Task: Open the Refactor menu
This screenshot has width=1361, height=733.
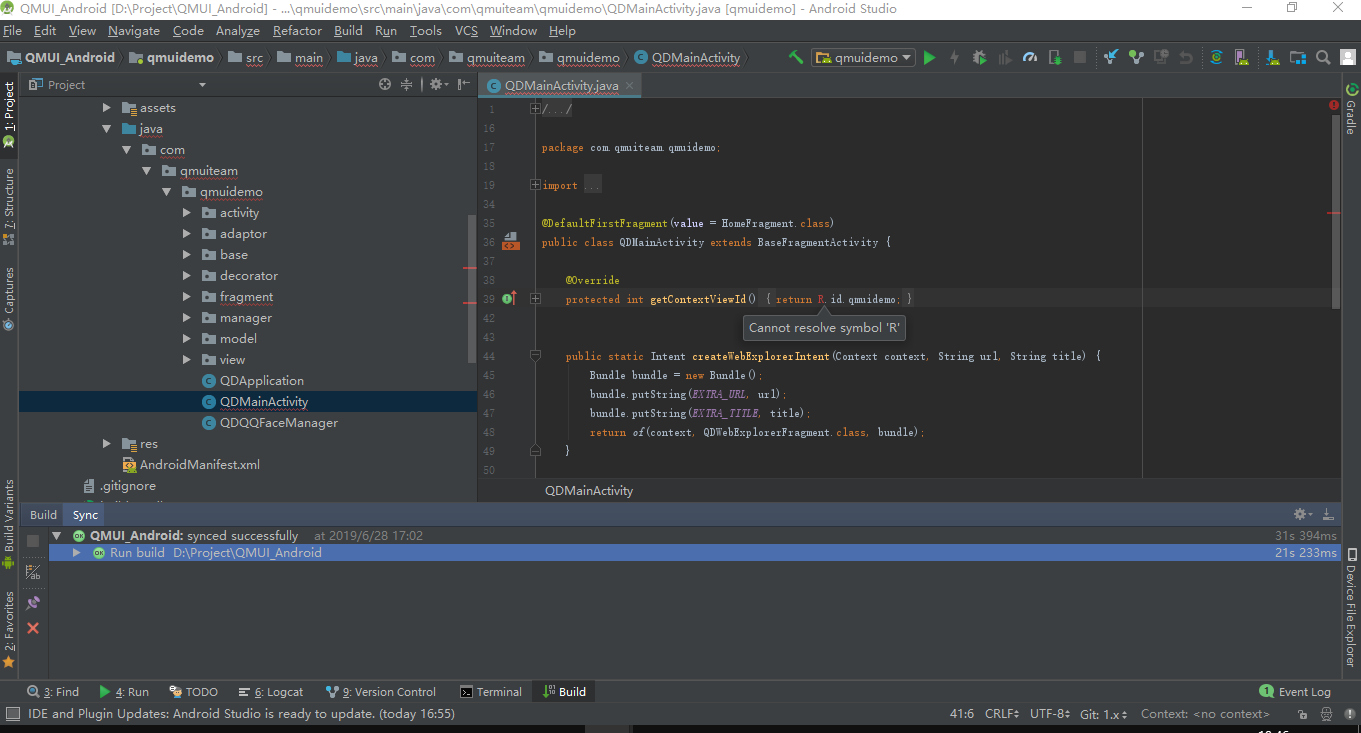Action: point(297,31)
